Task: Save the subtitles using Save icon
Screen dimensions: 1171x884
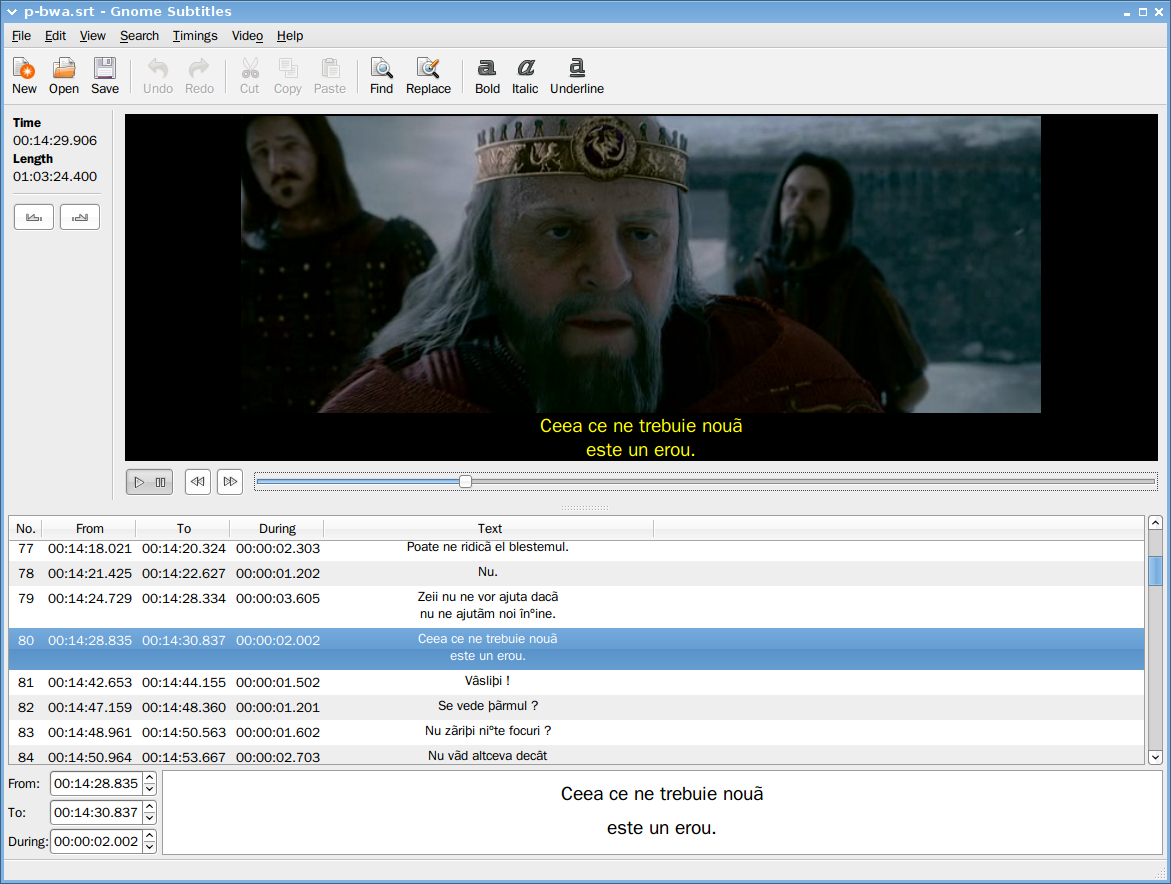Action: (105, 76)
